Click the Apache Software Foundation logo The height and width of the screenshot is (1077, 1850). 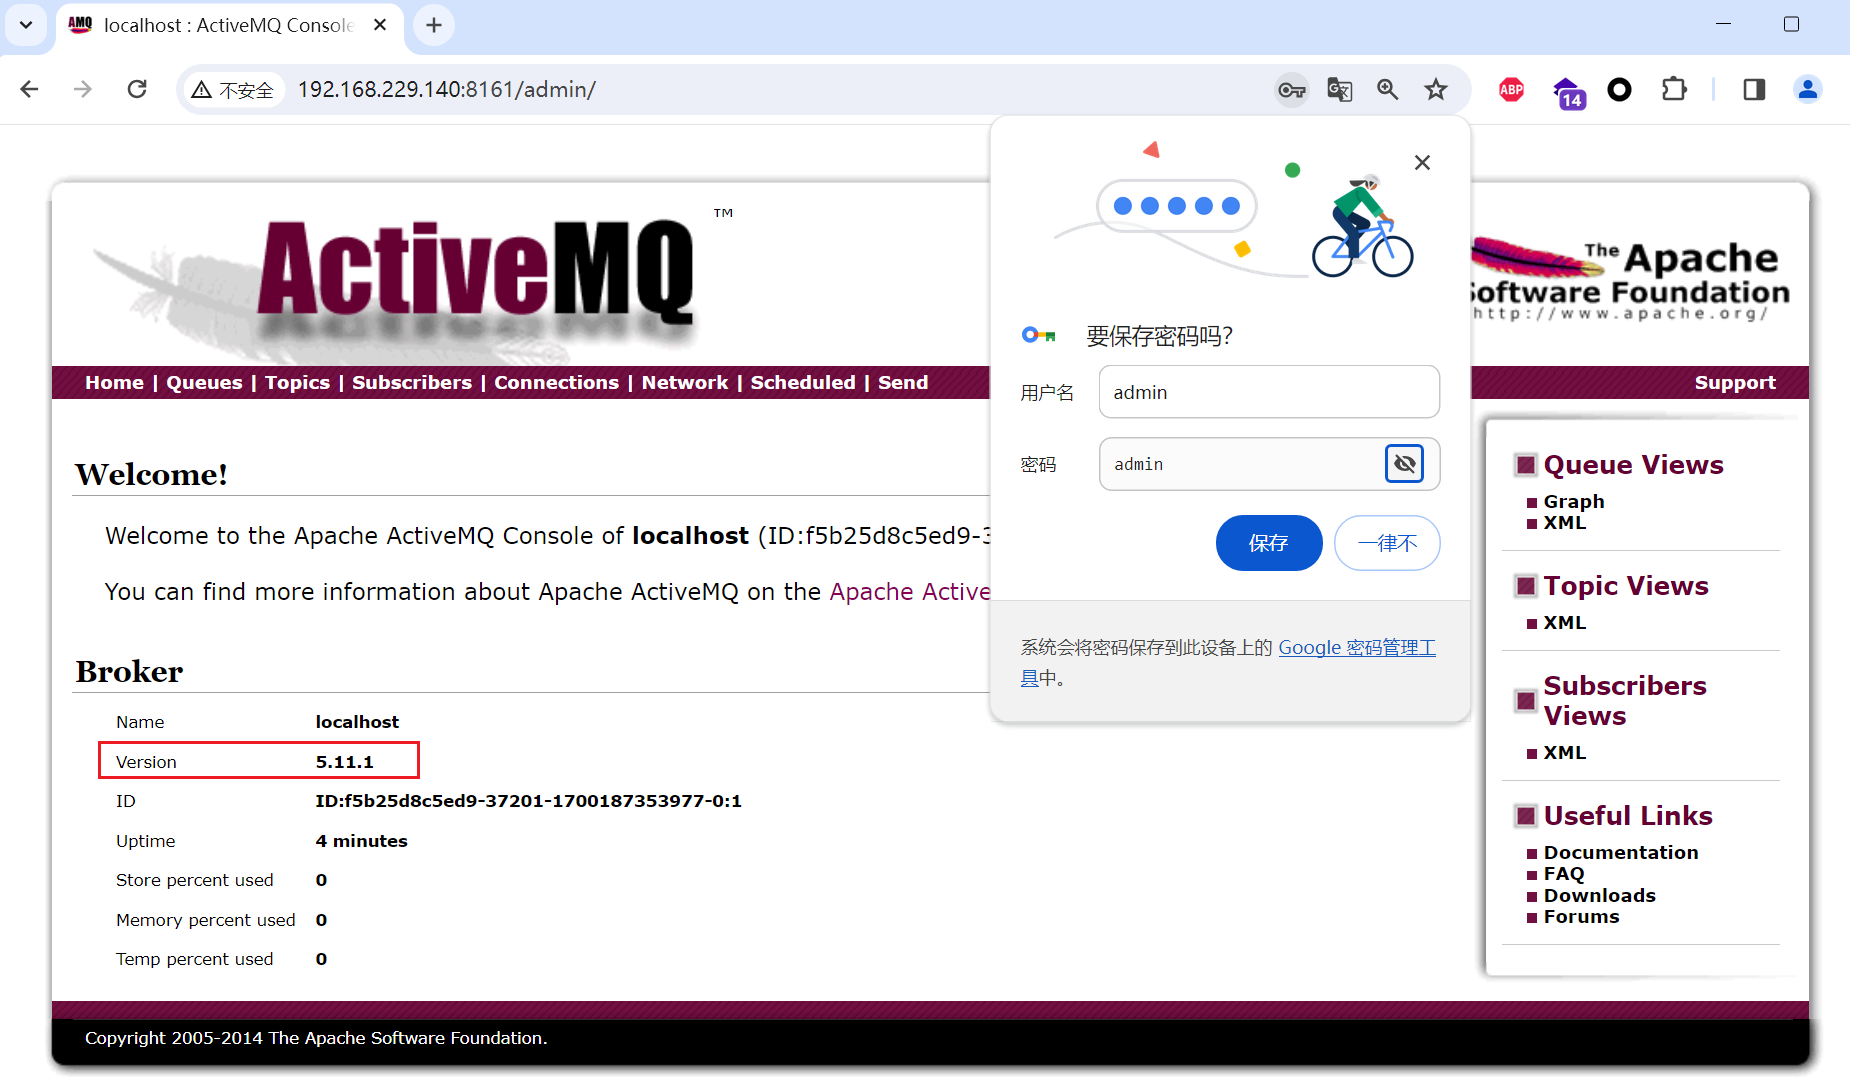1630,279
